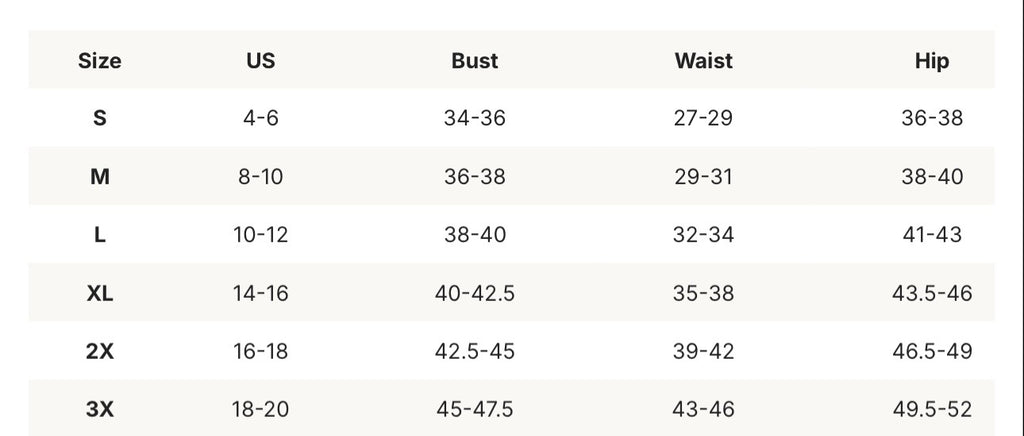Click the Hip column header

932,61
